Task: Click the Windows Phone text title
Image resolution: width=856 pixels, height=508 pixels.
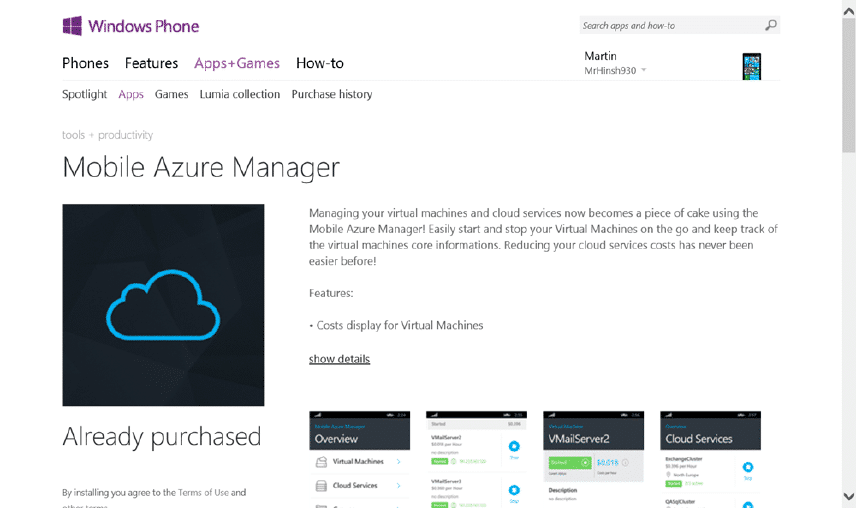Action: 144,26
